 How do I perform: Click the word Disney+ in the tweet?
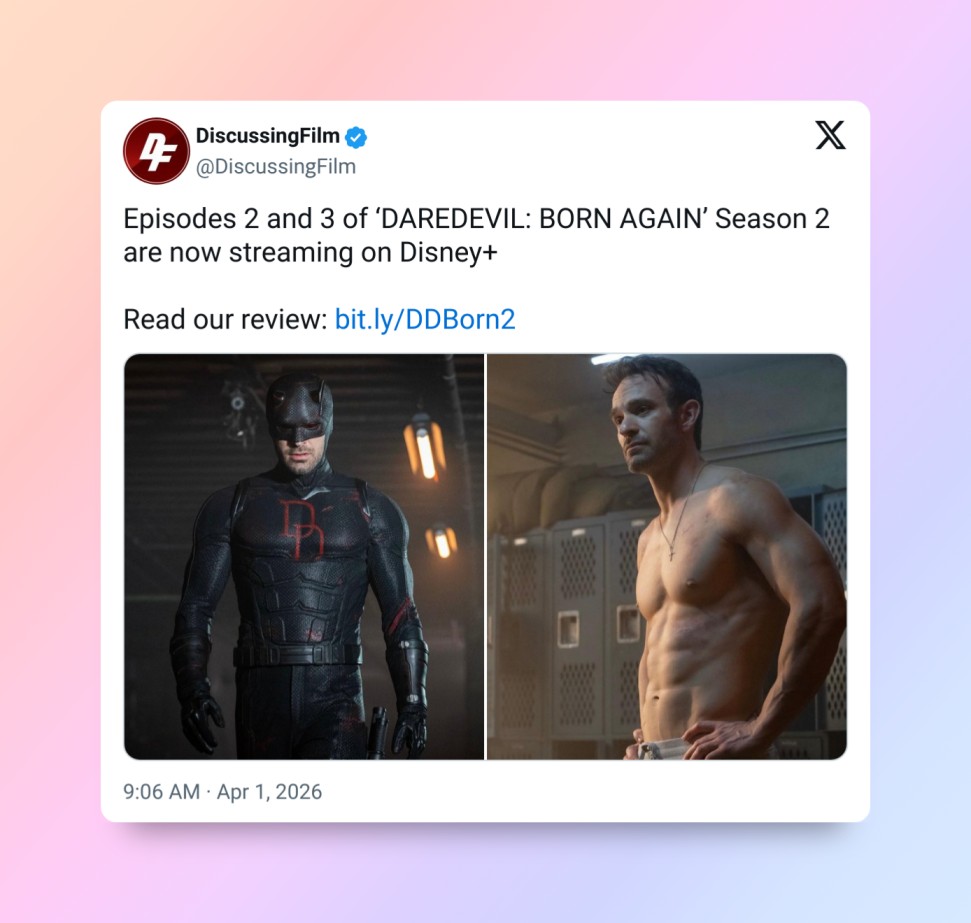(448, 252)
